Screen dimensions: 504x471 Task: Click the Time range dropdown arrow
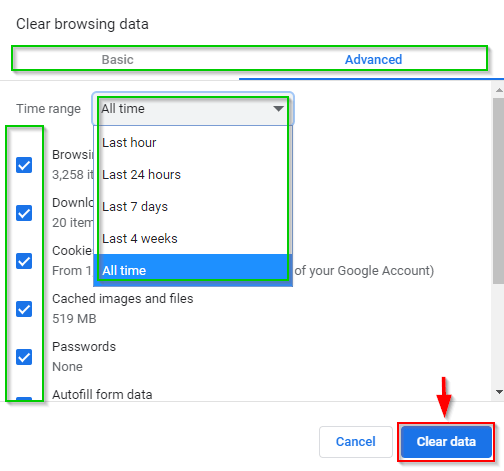(x=278, y=108)
